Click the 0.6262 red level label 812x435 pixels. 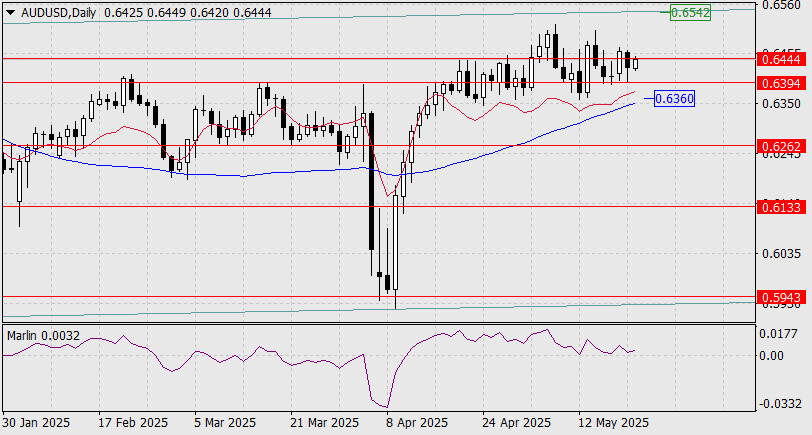[781, 147]
